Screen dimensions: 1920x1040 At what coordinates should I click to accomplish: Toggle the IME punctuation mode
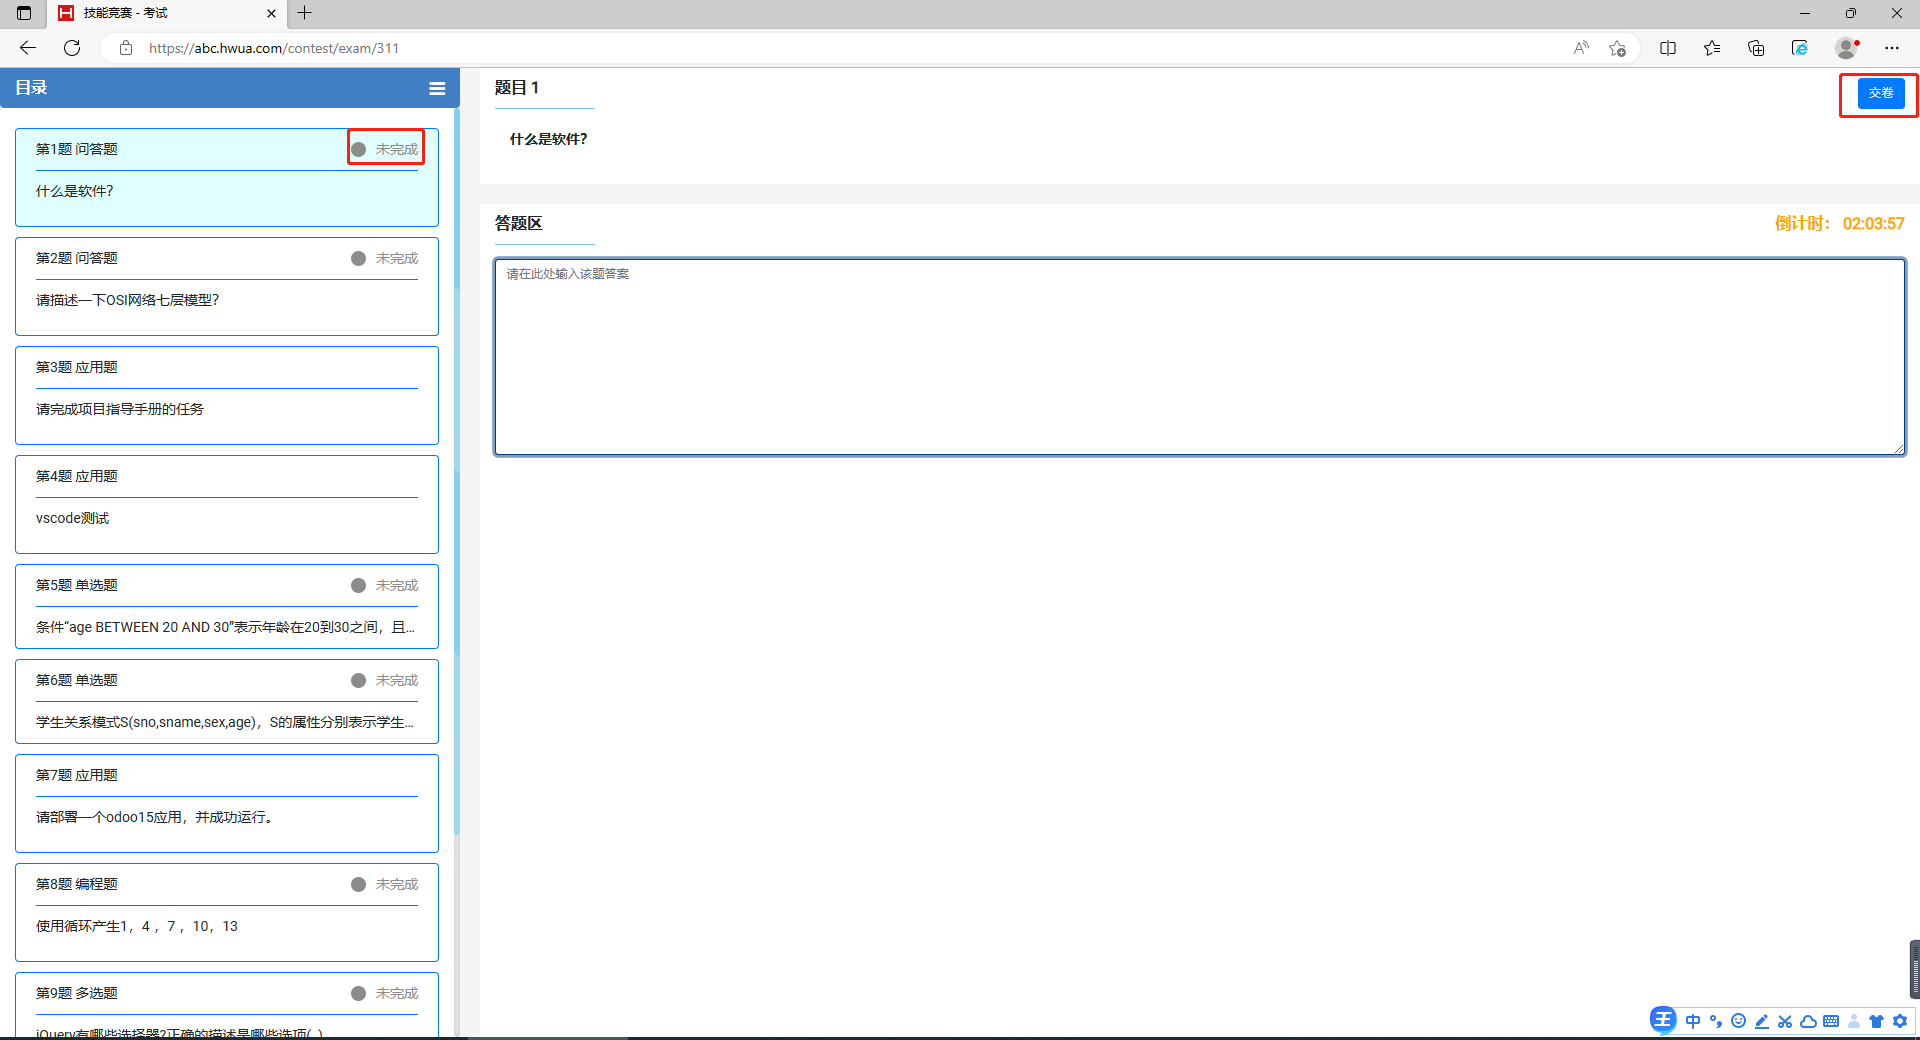click(x=1716, y=1021)
